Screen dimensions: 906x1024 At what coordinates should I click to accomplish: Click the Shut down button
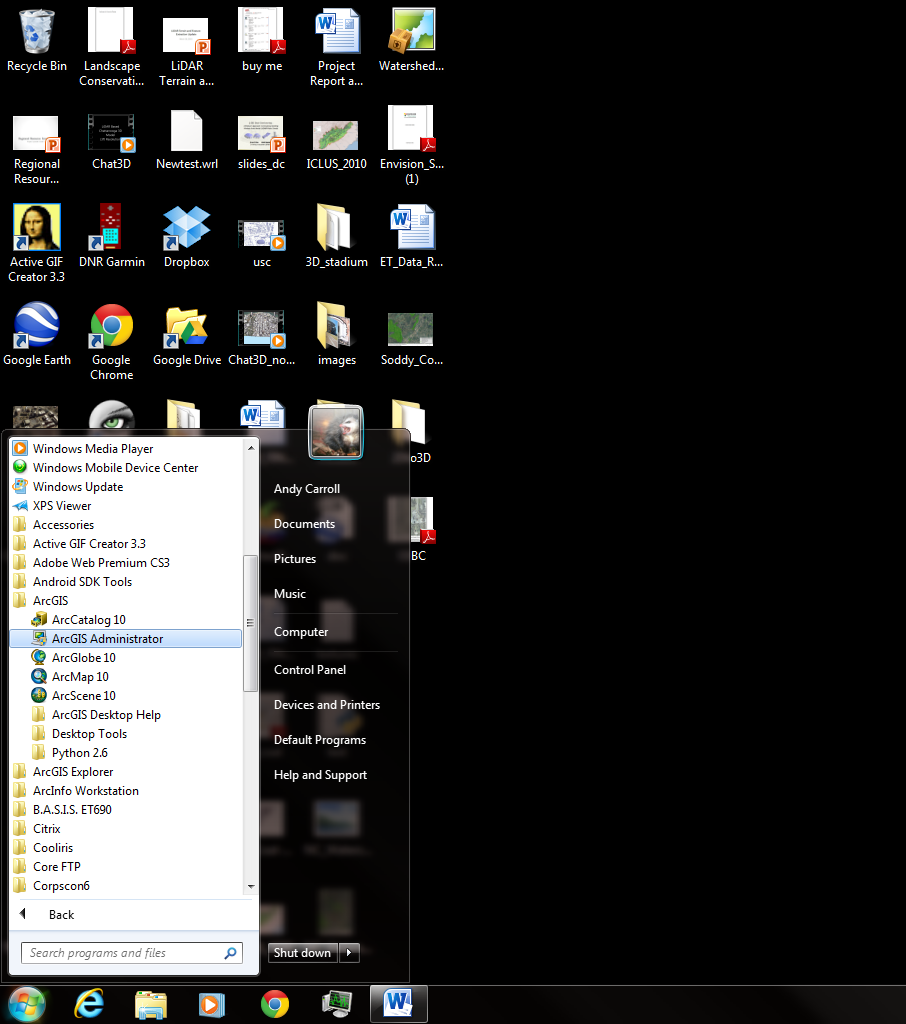[303, 953]
